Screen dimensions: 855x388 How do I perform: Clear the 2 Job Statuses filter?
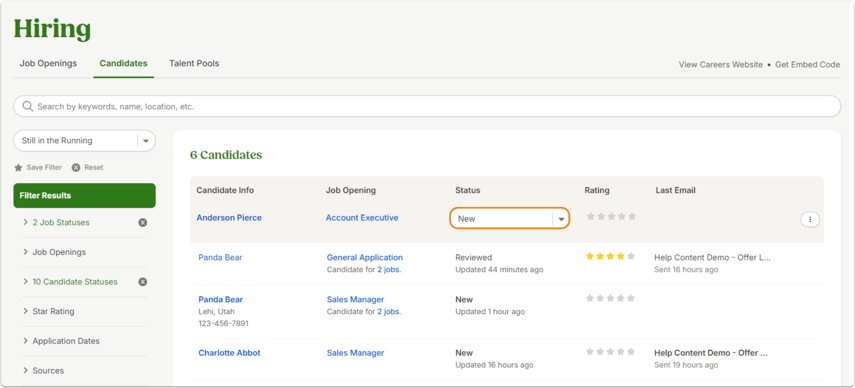tap(142, 222)
